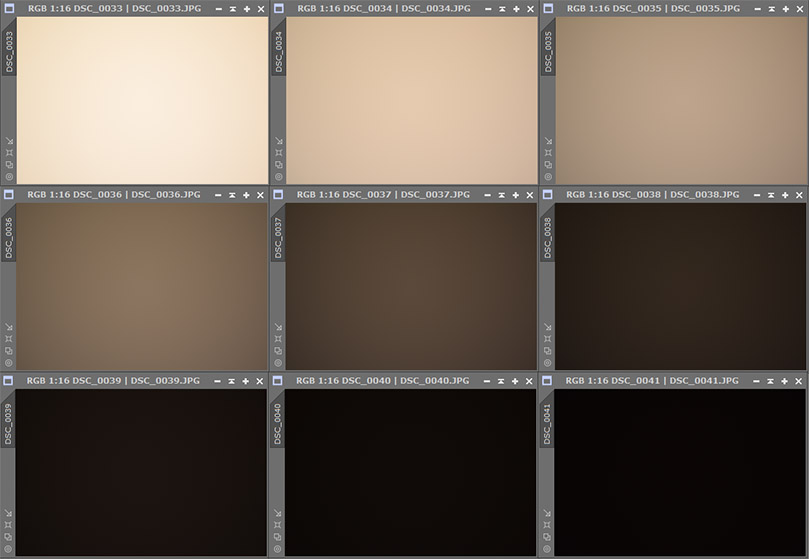Click the circular target icon in DSC_0036 sidebar

(x=9, y=363)
